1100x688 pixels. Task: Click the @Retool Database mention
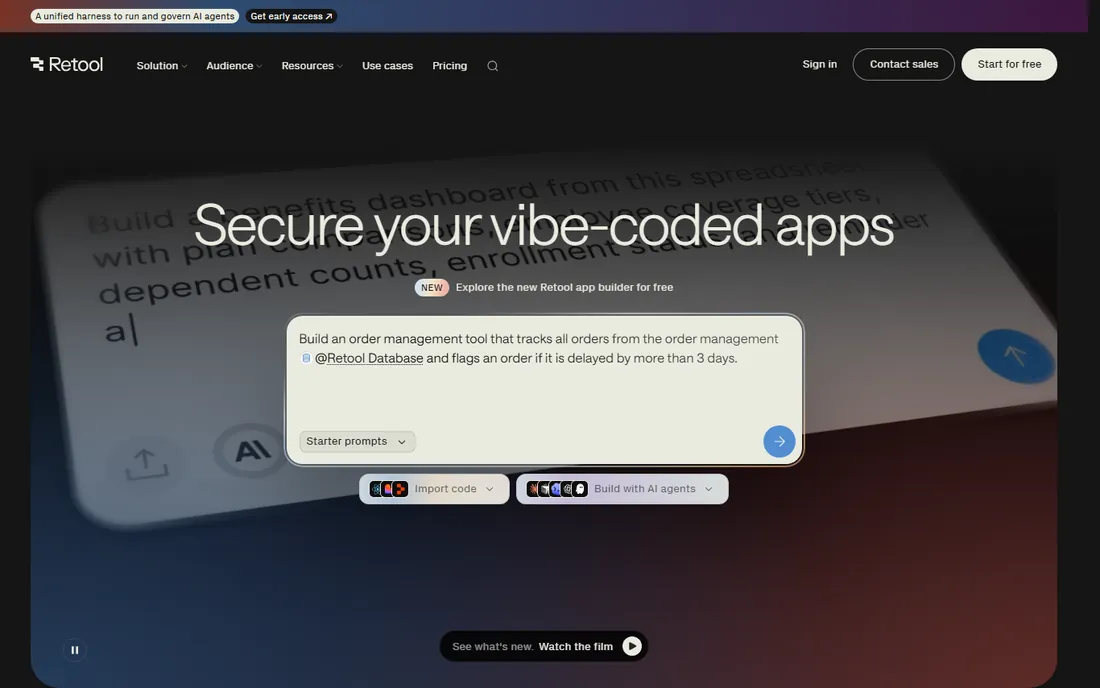[369, 358]
